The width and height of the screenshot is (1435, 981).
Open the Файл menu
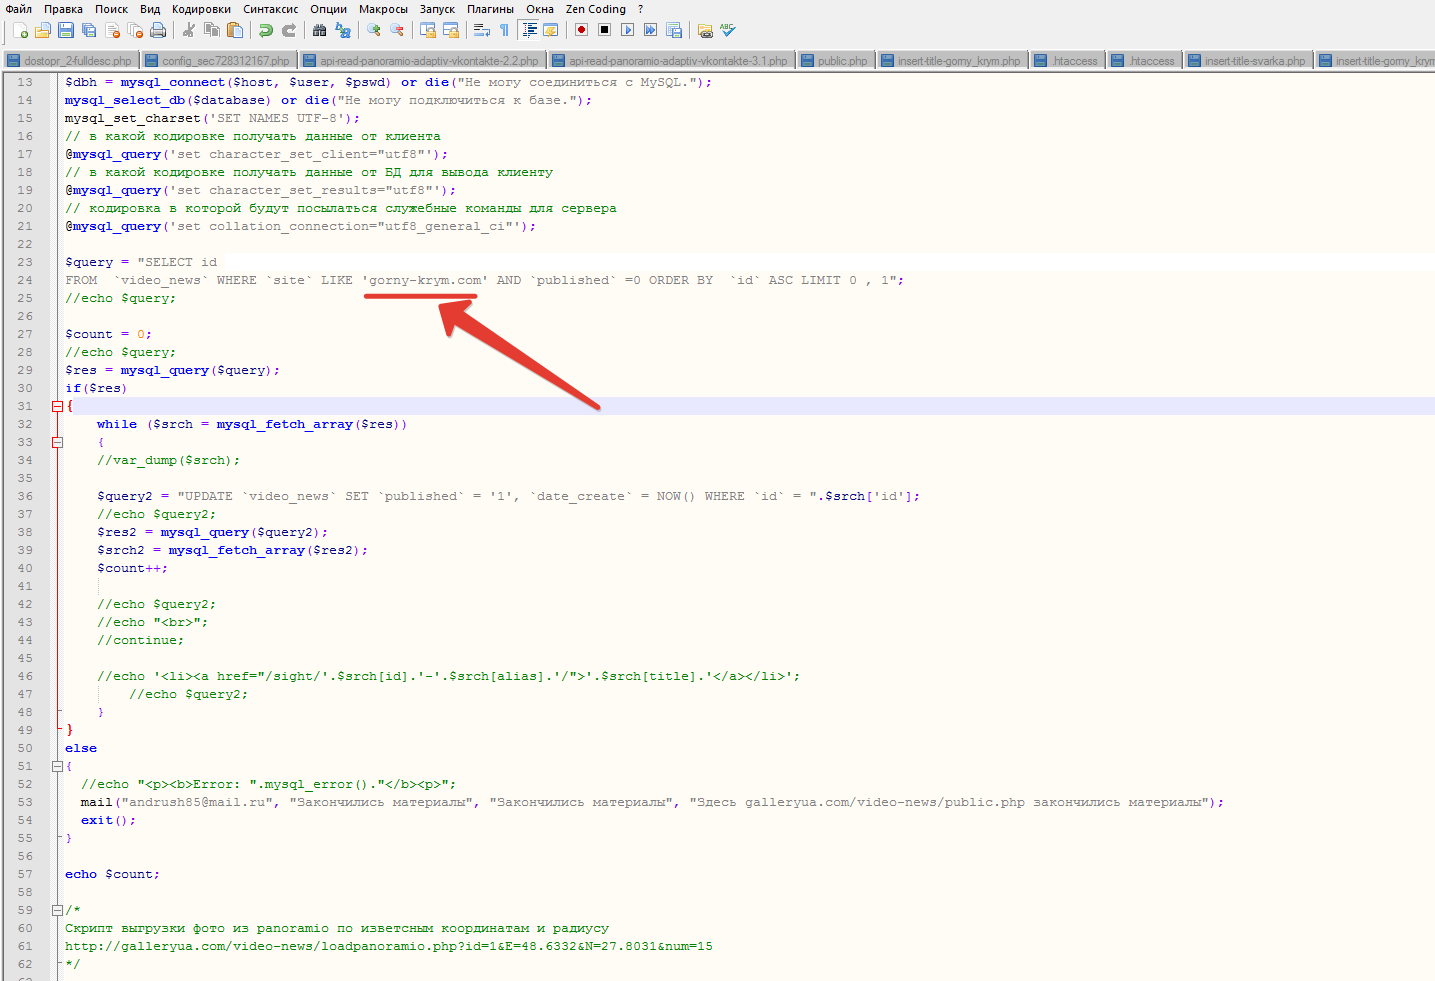click(x=19, y=9)
